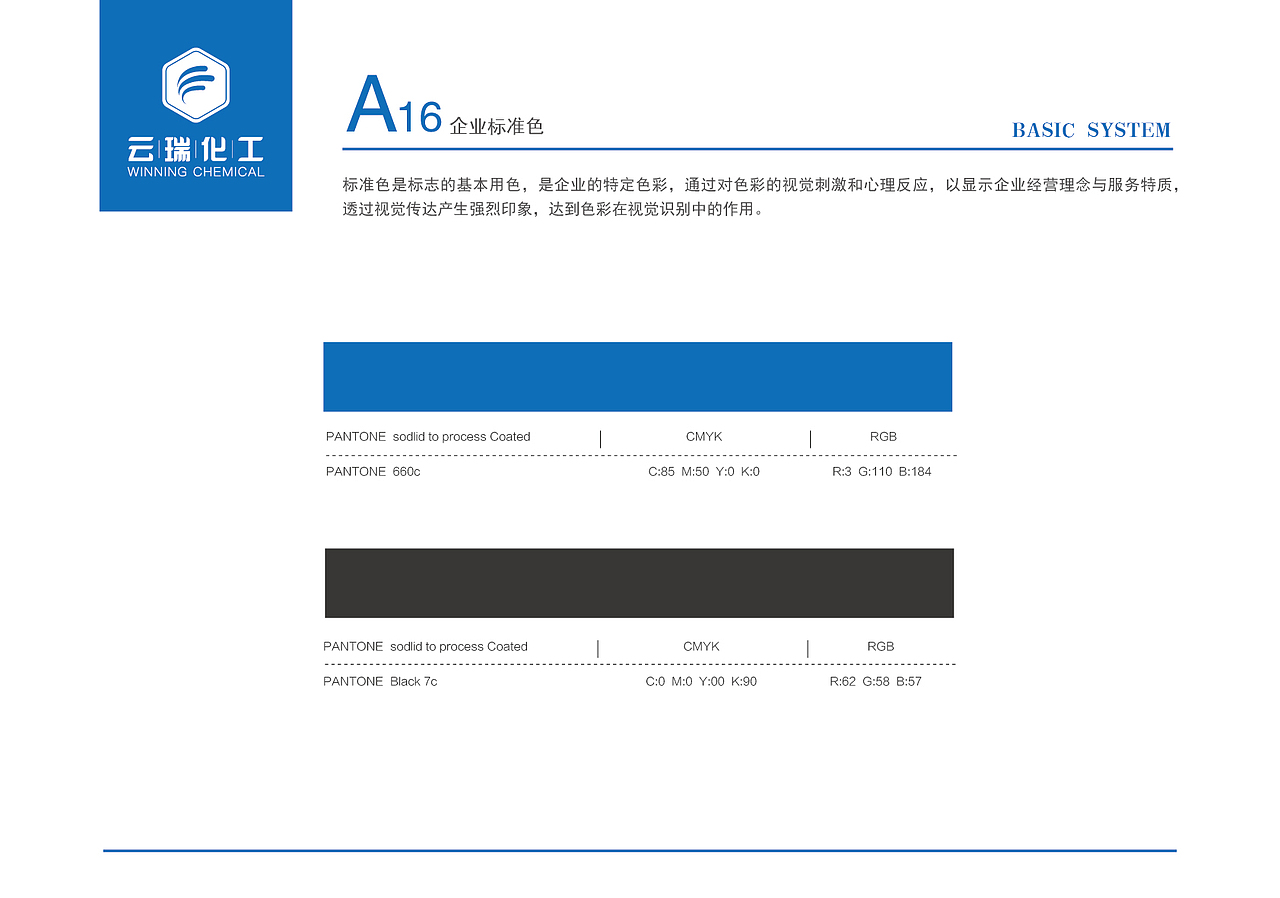Click the 云瑞化工 logo wordmark
The width and height of the screenshot is (1280, 898).
(x=196, y=150)
